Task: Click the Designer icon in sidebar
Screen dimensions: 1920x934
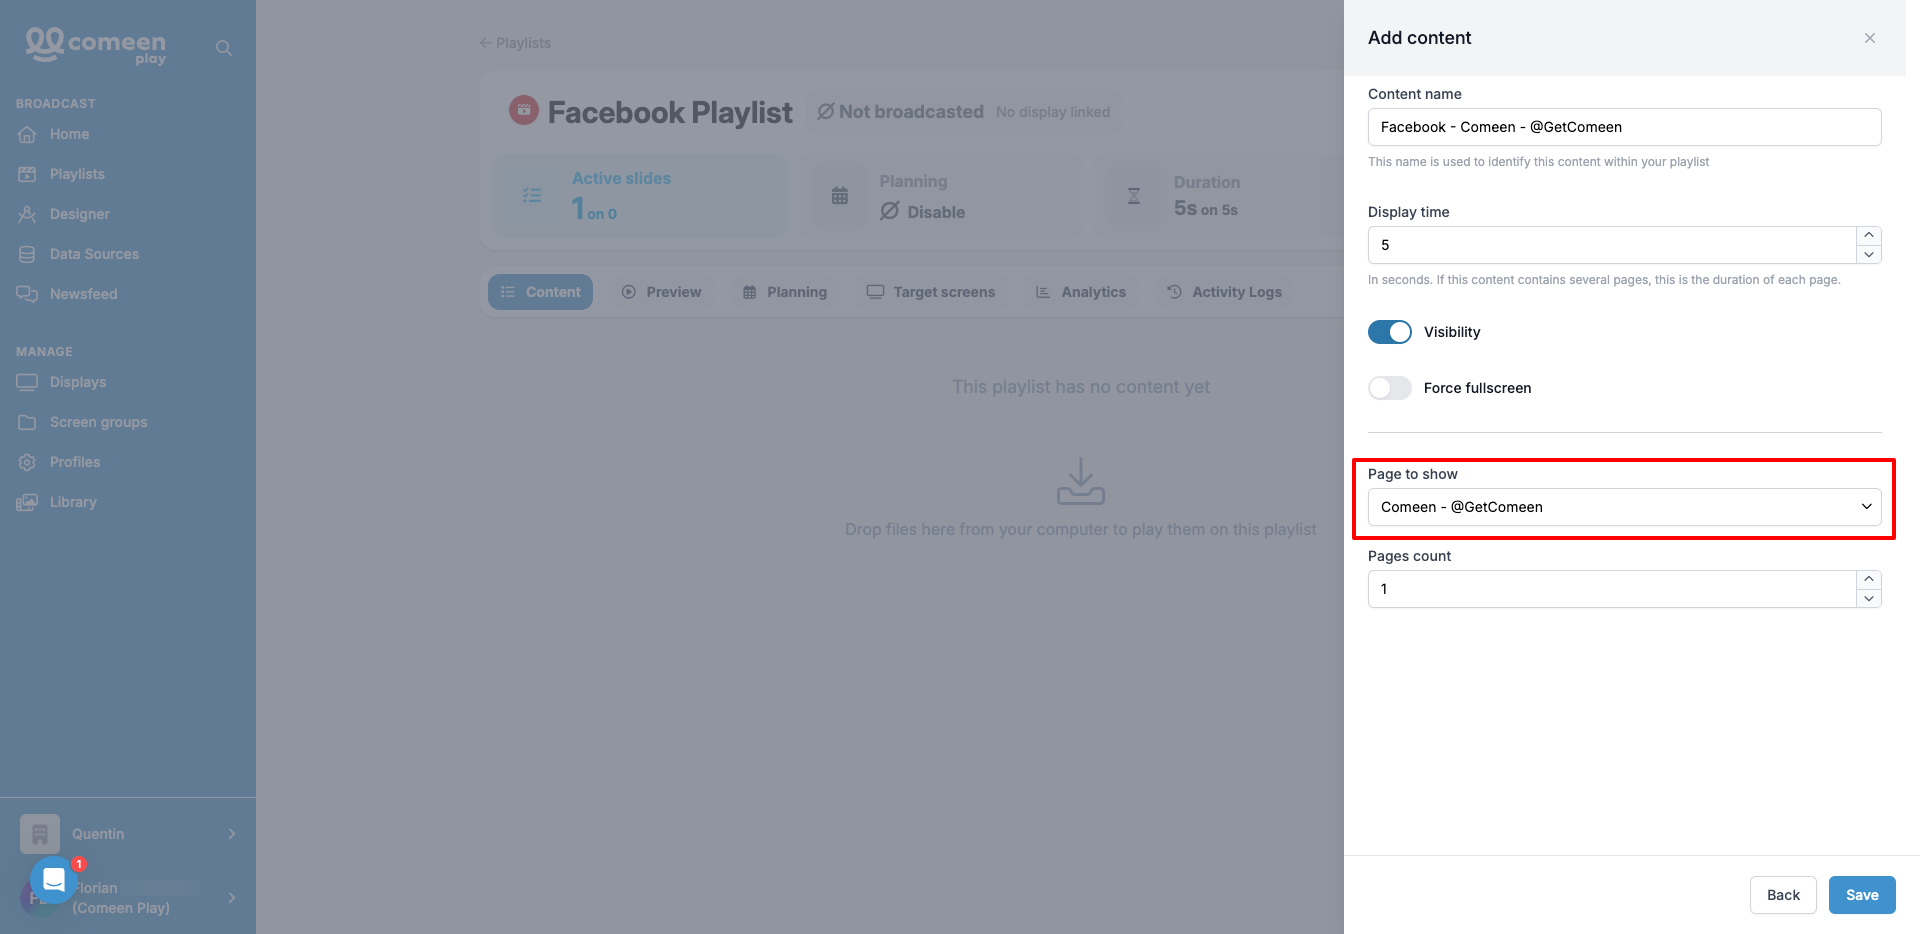Action: 27,214
